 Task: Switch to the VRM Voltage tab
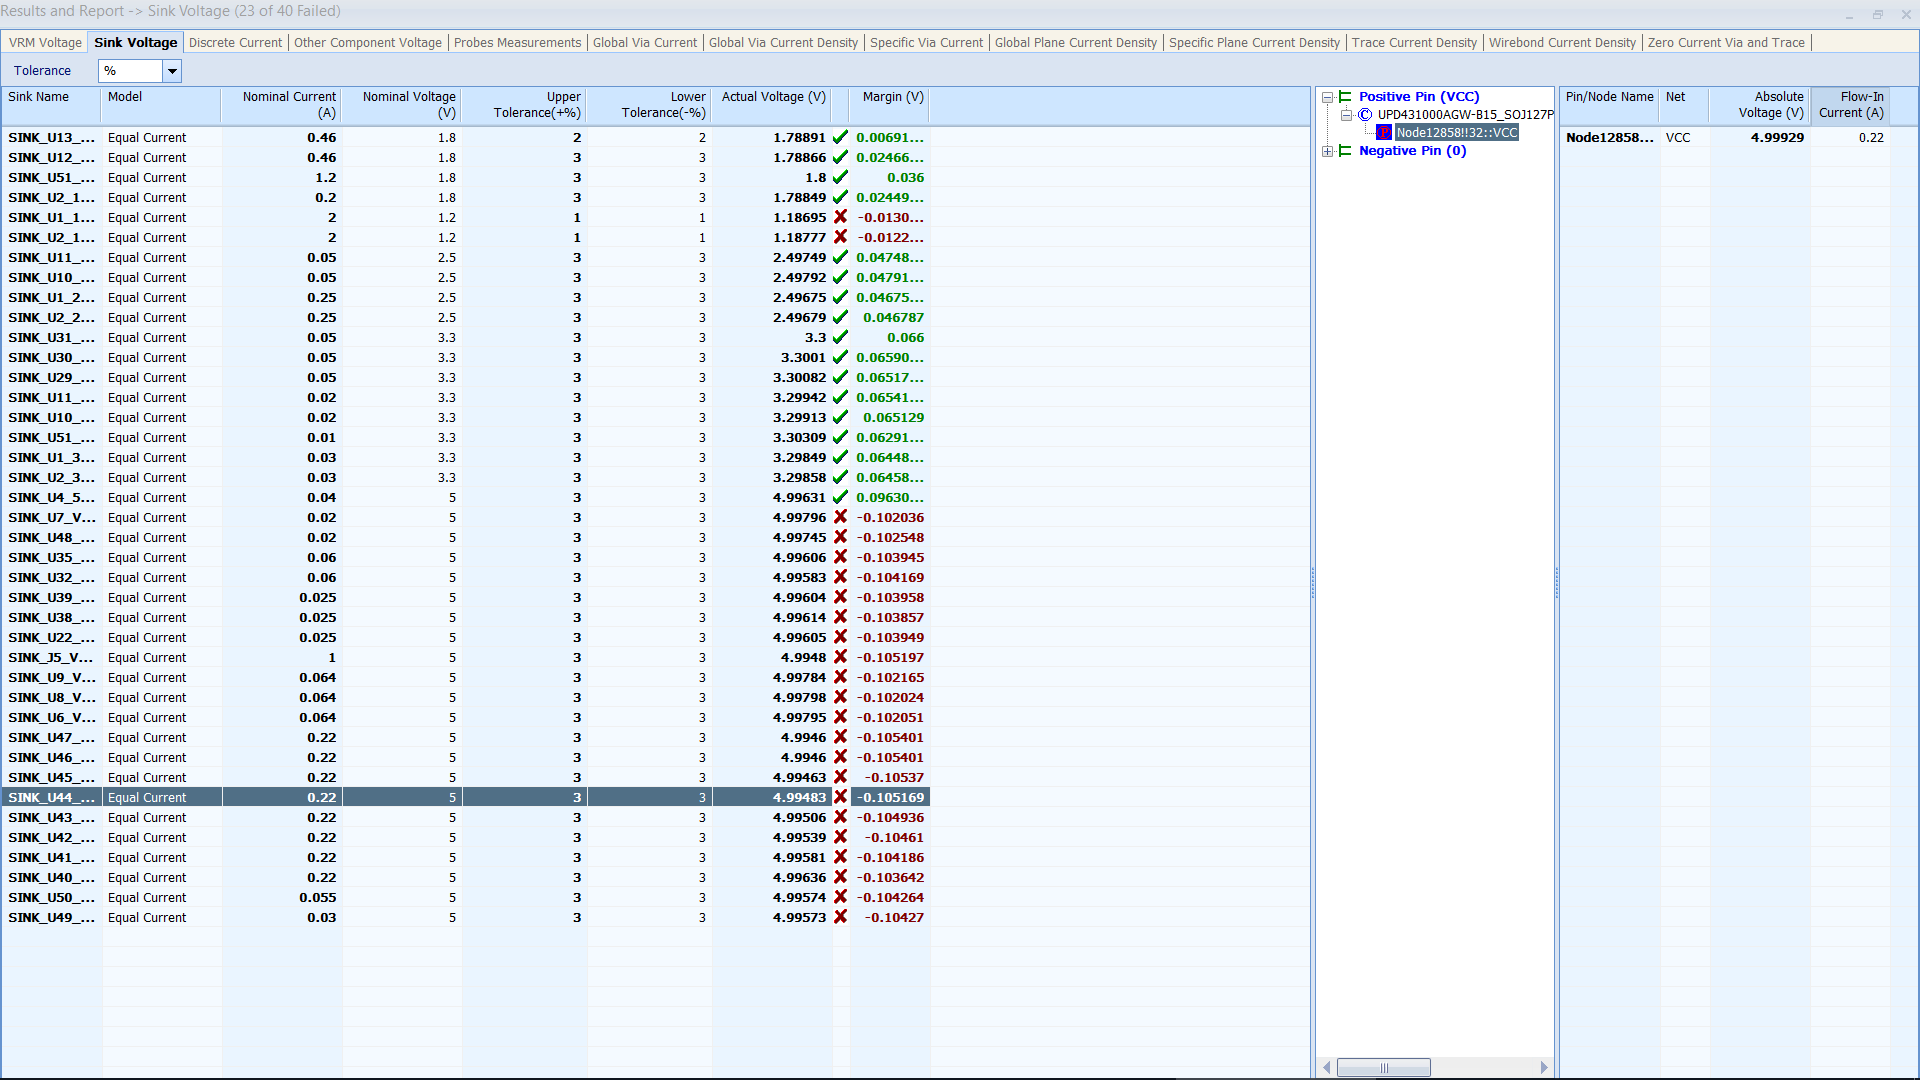coord(45,42)
